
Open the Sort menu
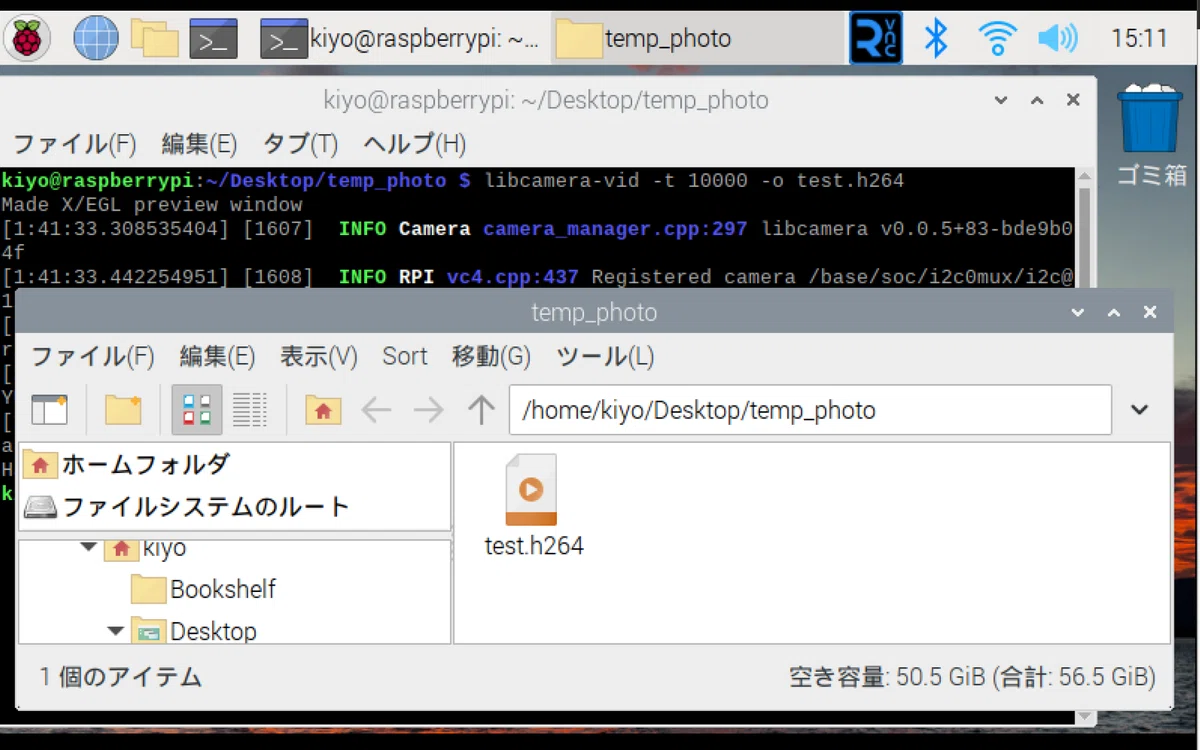404,356
